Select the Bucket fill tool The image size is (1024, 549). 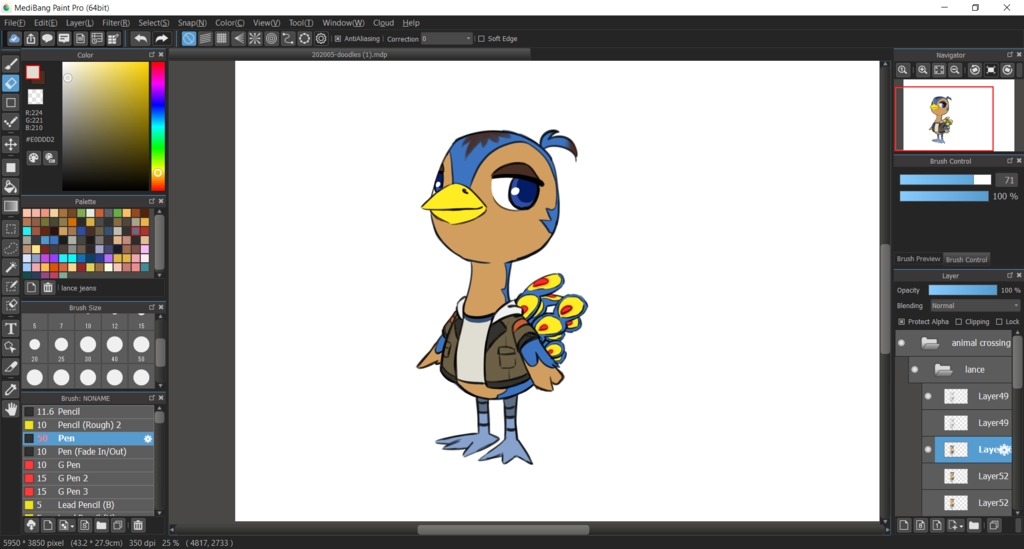tap(10, 187)
